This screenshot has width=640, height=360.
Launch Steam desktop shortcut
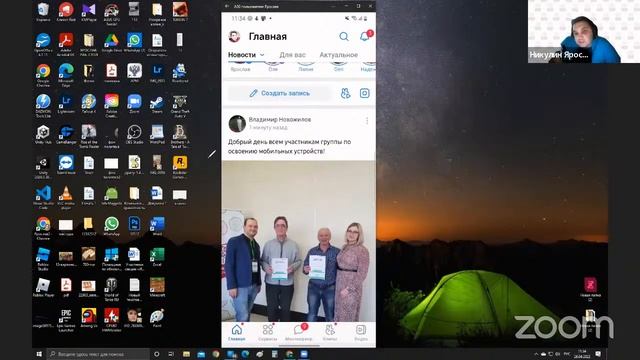(157, 104)
